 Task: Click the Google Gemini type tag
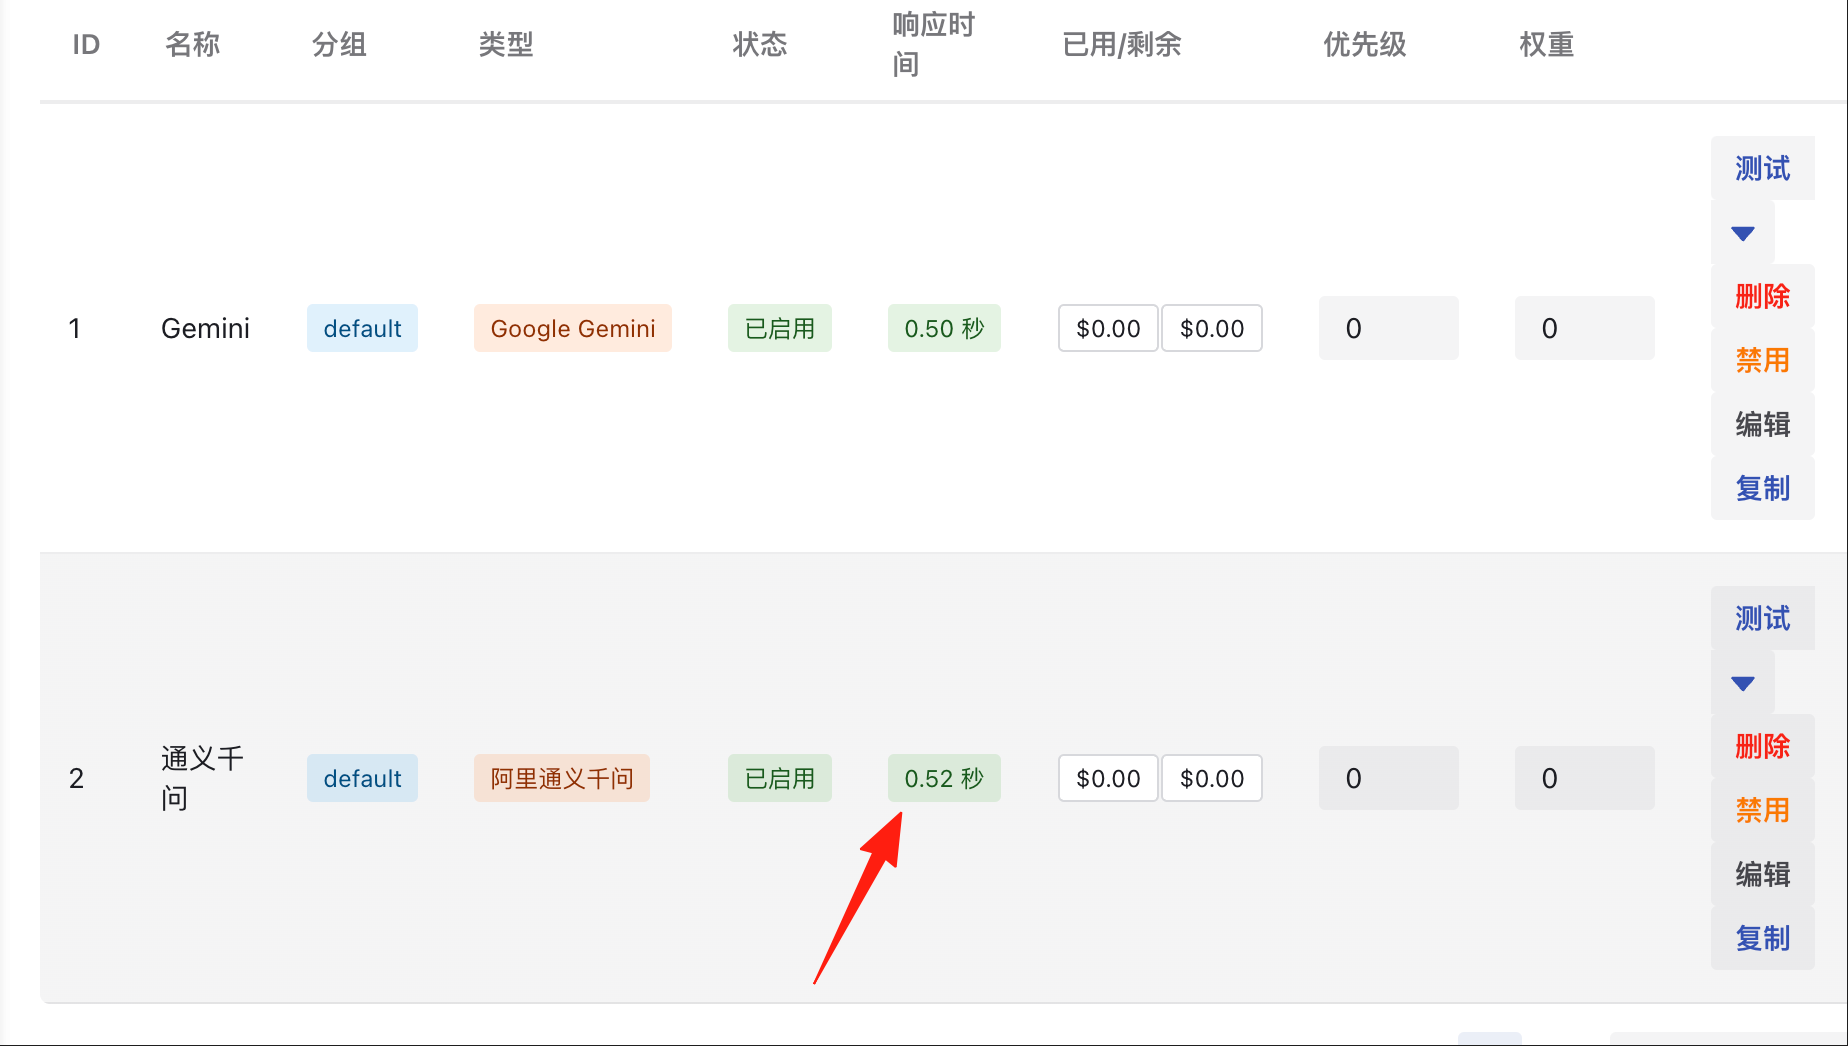pos(573,328)
